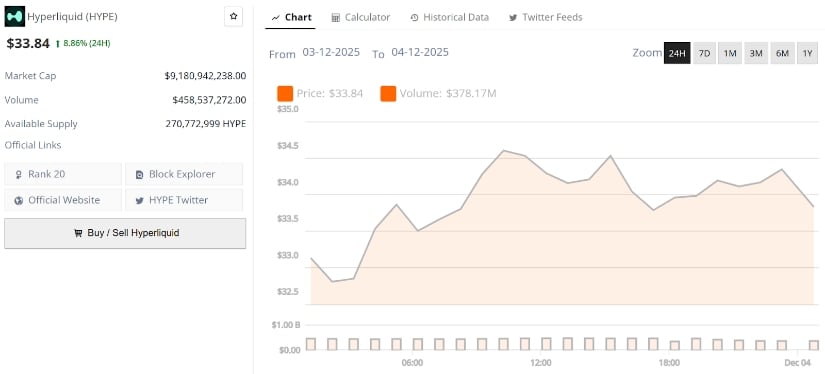Click the 06:00 time axis label
Viewport: 825px width, 374px height.
pos(412,363)
